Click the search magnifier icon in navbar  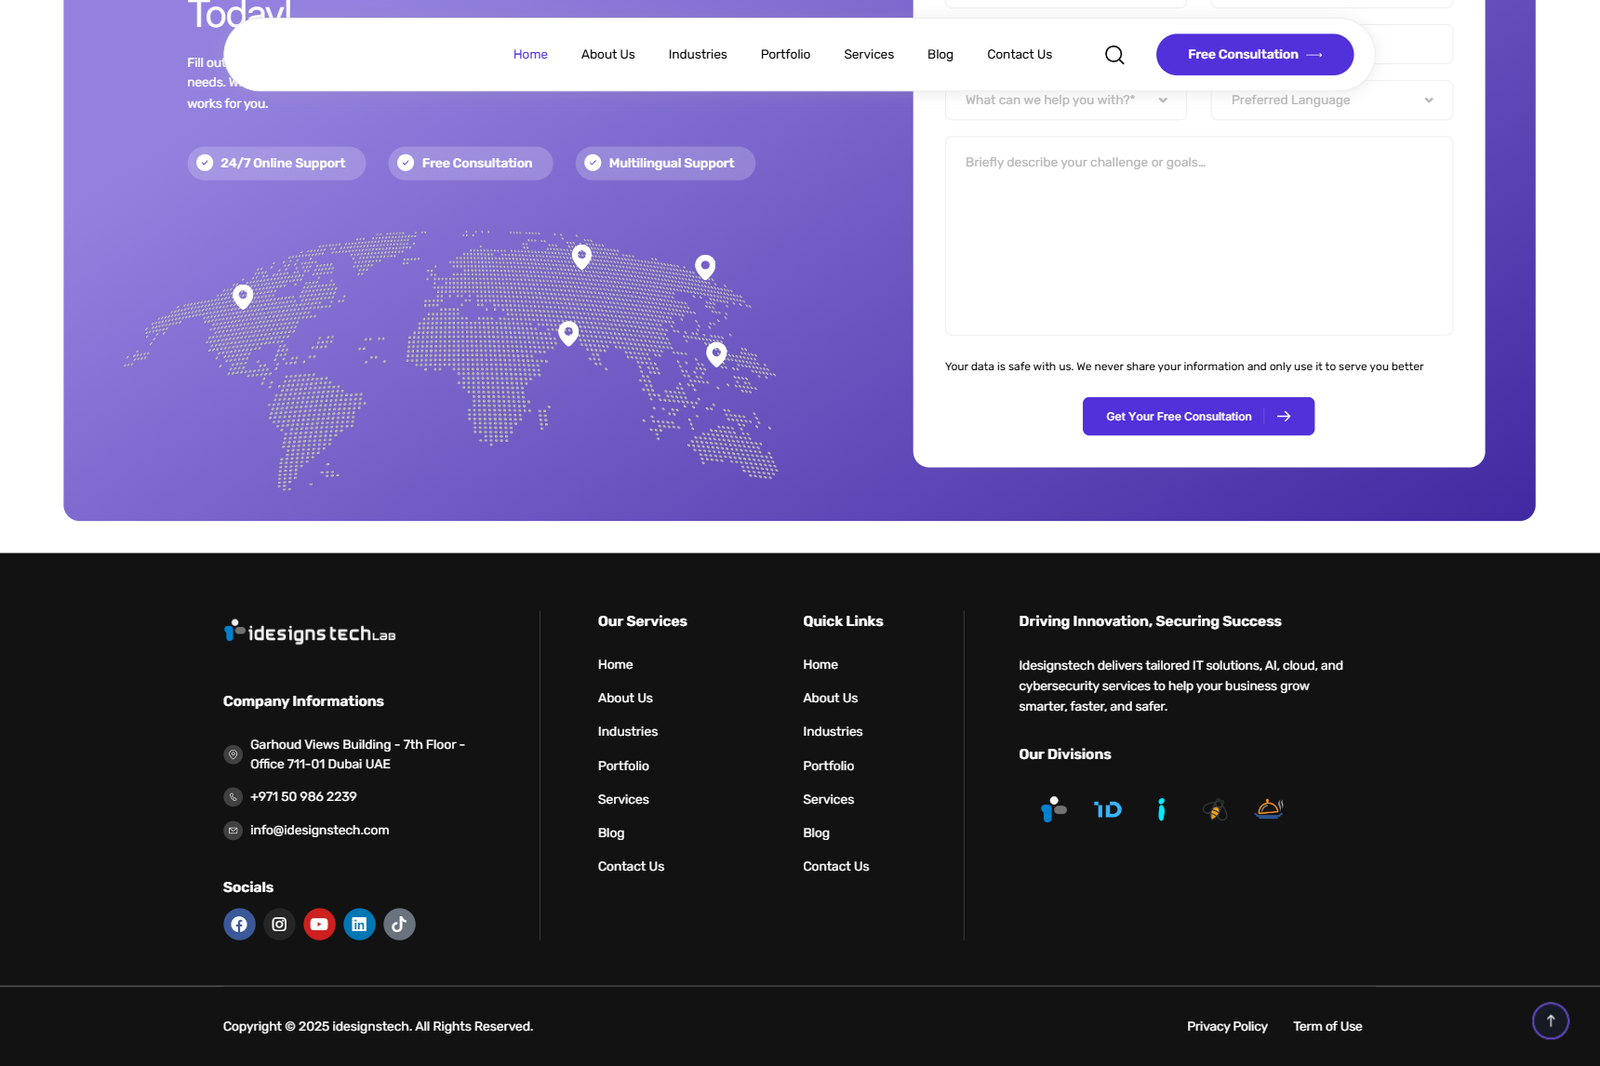tap(1114, 55)
